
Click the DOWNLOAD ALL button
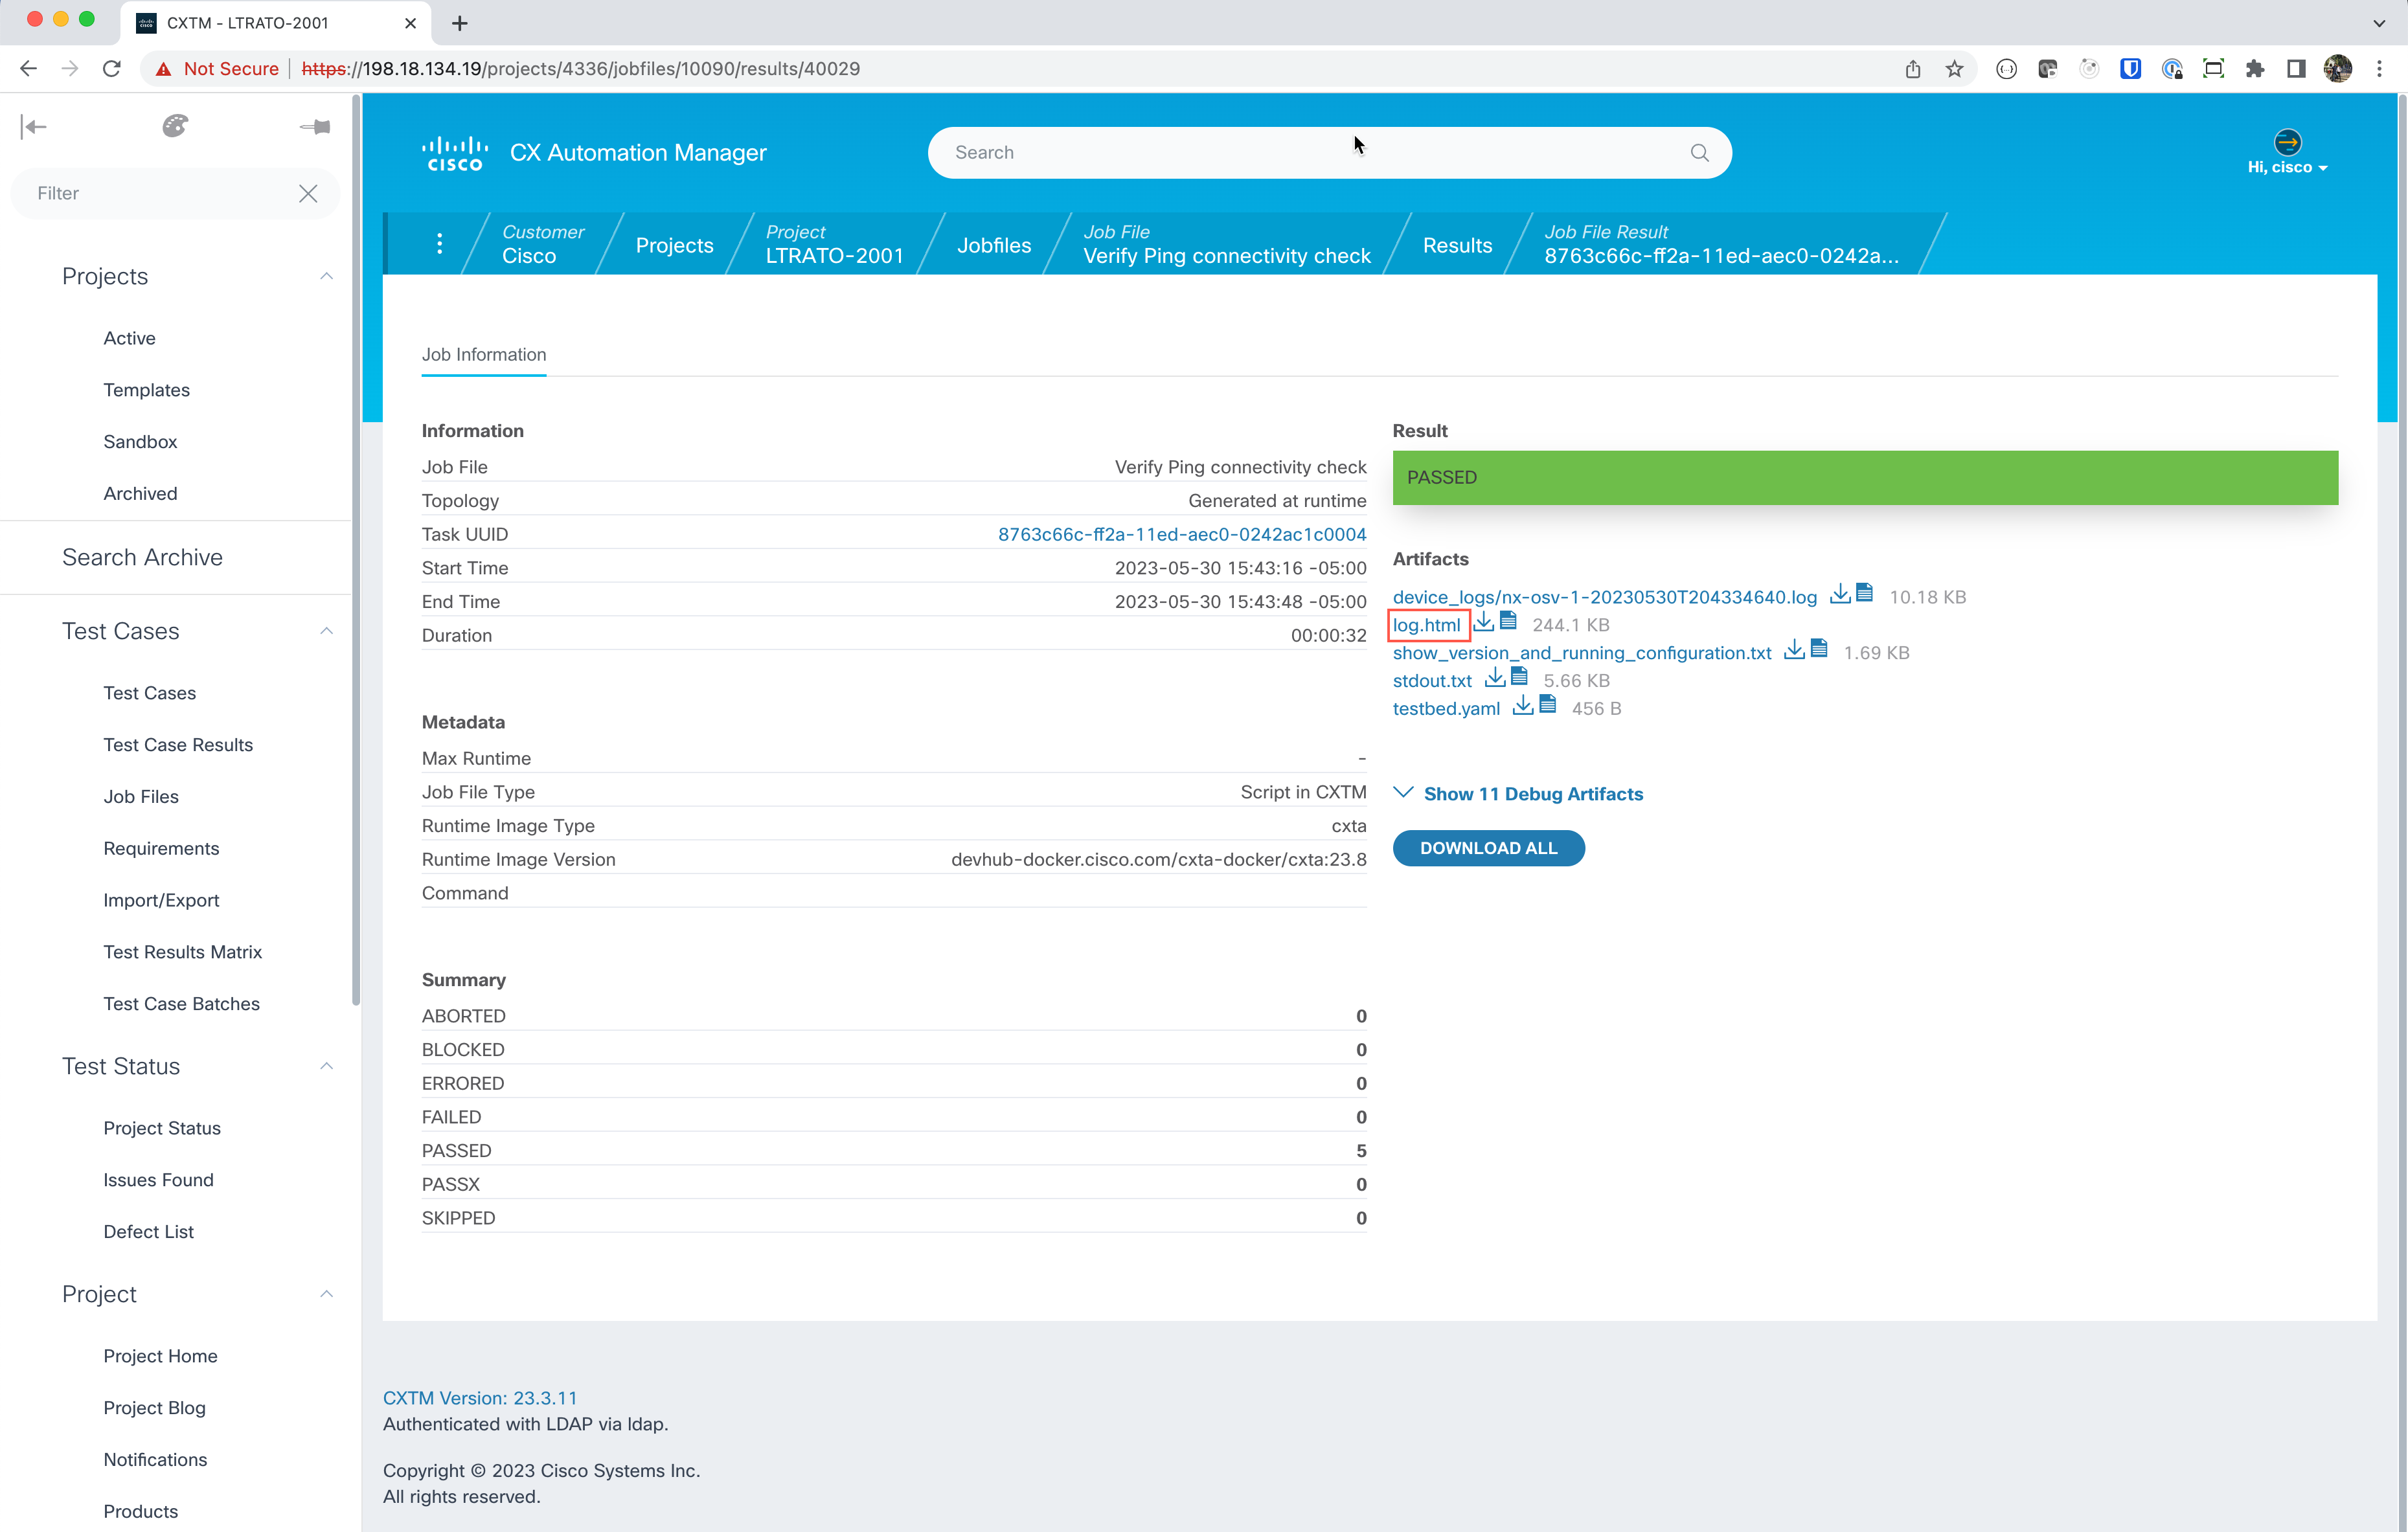[x=1488, y=847]
